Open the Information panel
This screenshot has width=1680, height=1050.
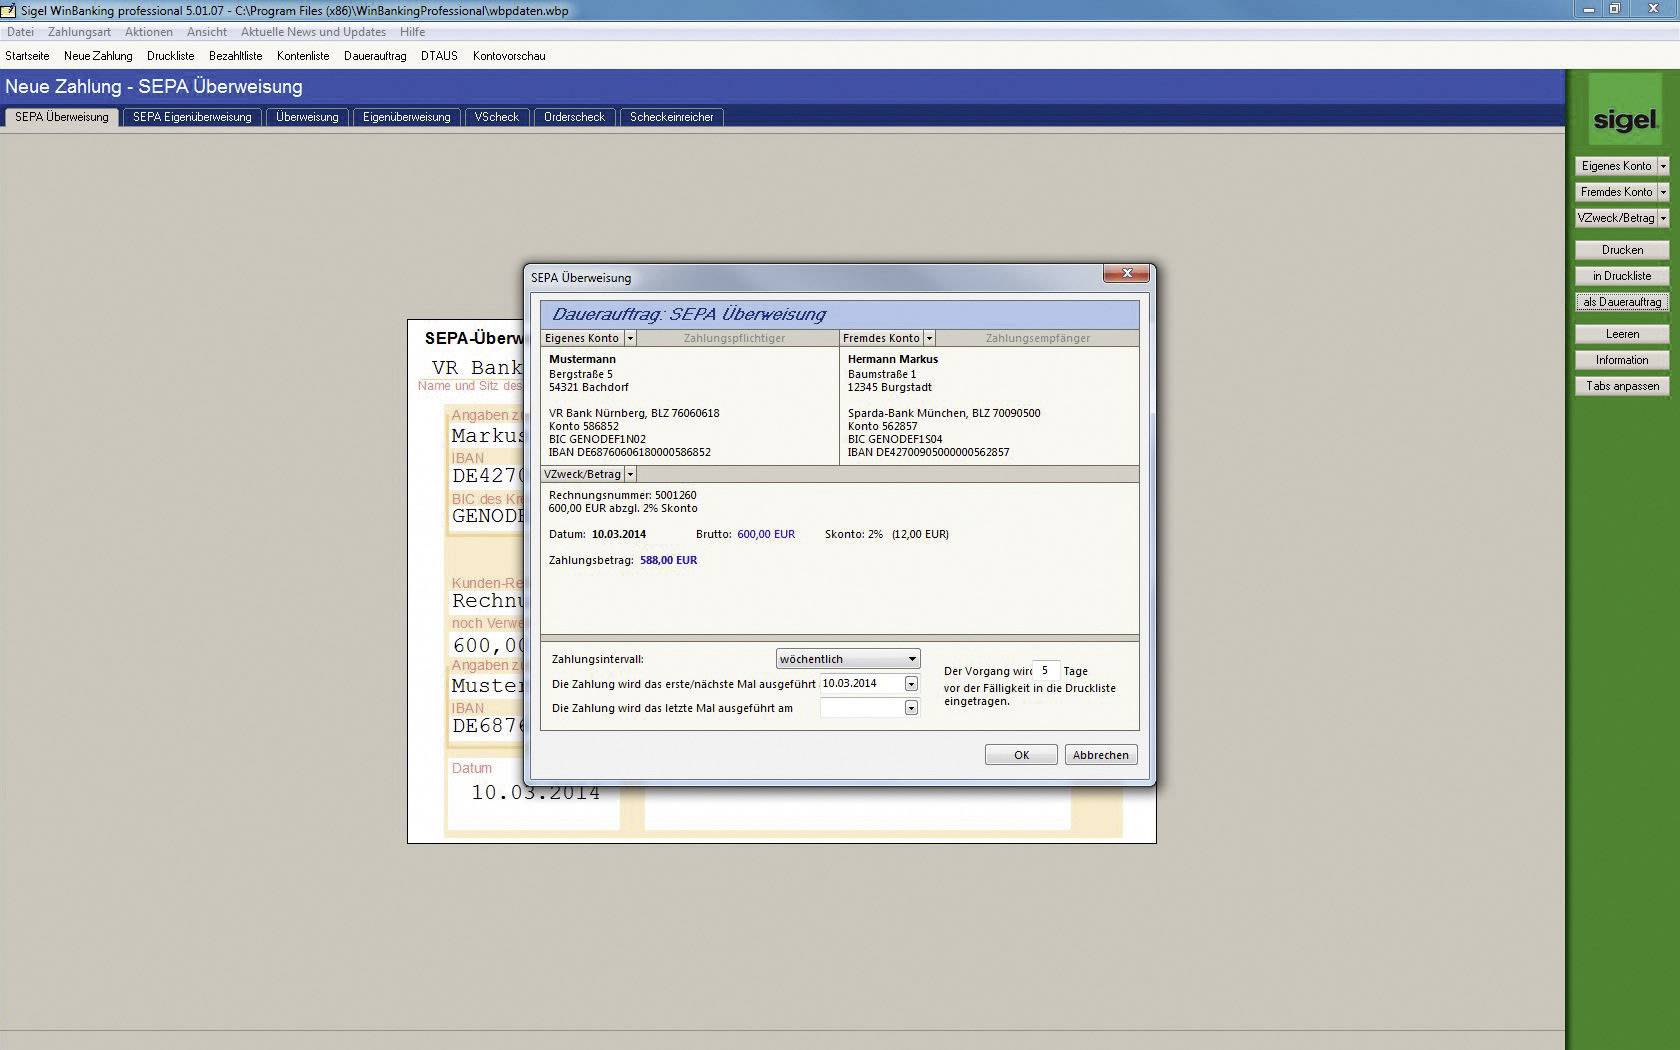(1621, 359)
